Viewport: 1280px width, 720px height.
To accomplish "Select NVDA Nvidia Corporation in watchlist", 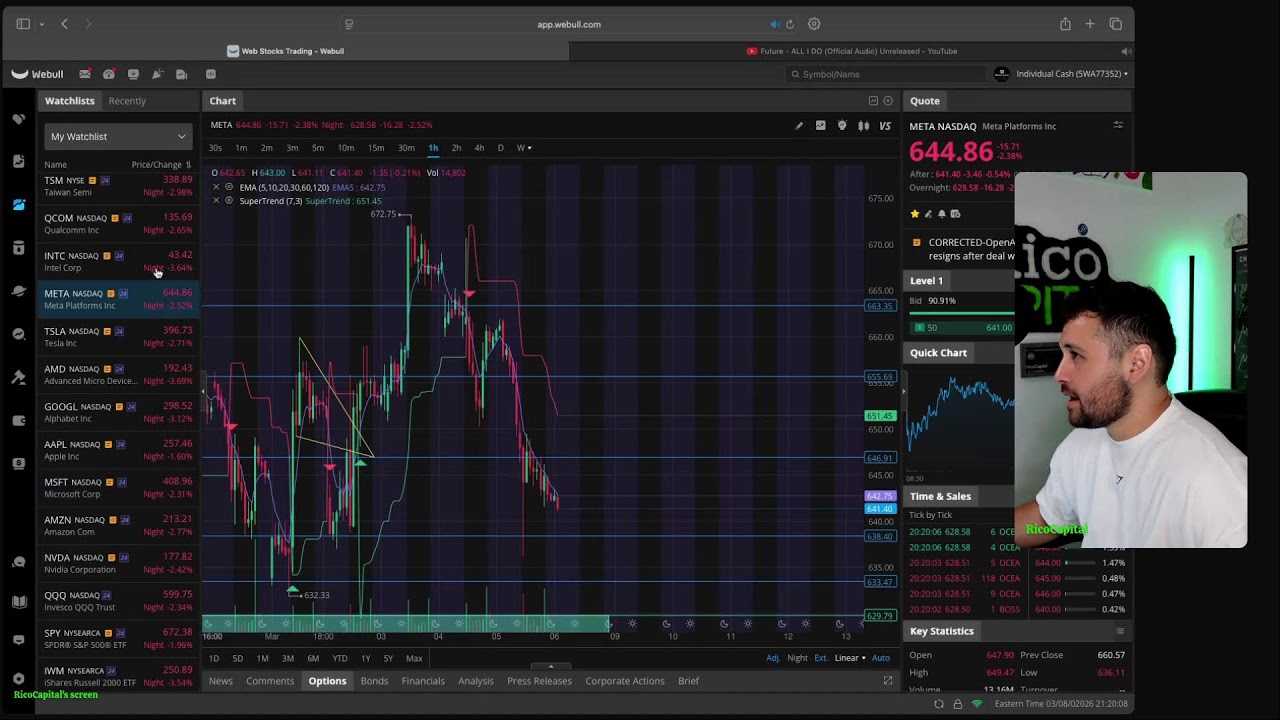I will point(118,563).
